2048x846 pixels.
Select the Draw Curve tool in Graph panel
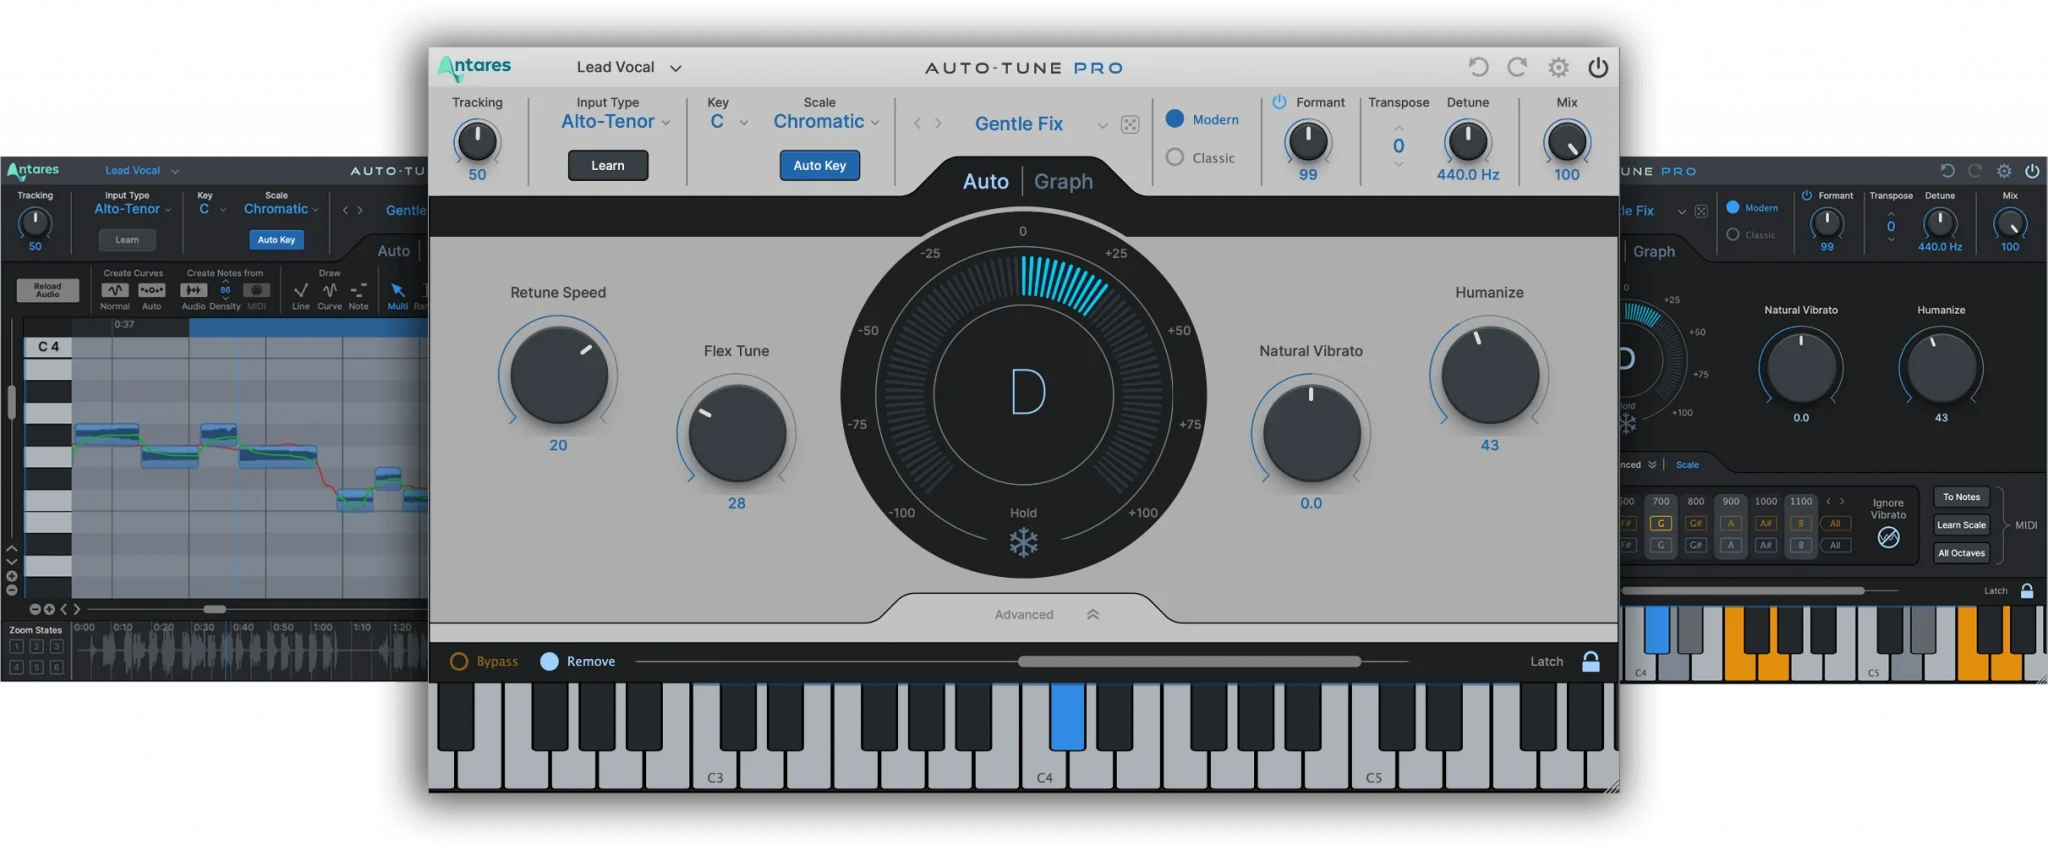(x=329, y=291)
